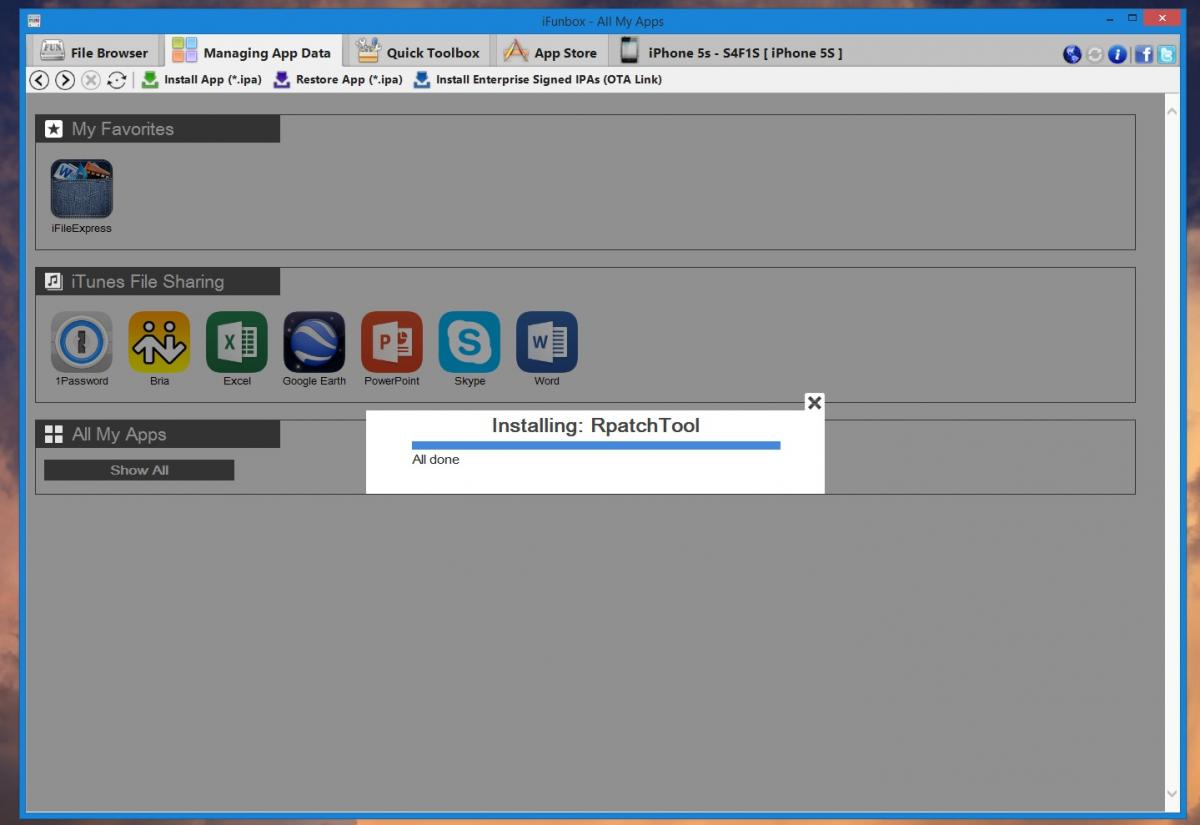1200x825 pixels.
Task: Switch to the File Browser tab
Action: [94, 52]
